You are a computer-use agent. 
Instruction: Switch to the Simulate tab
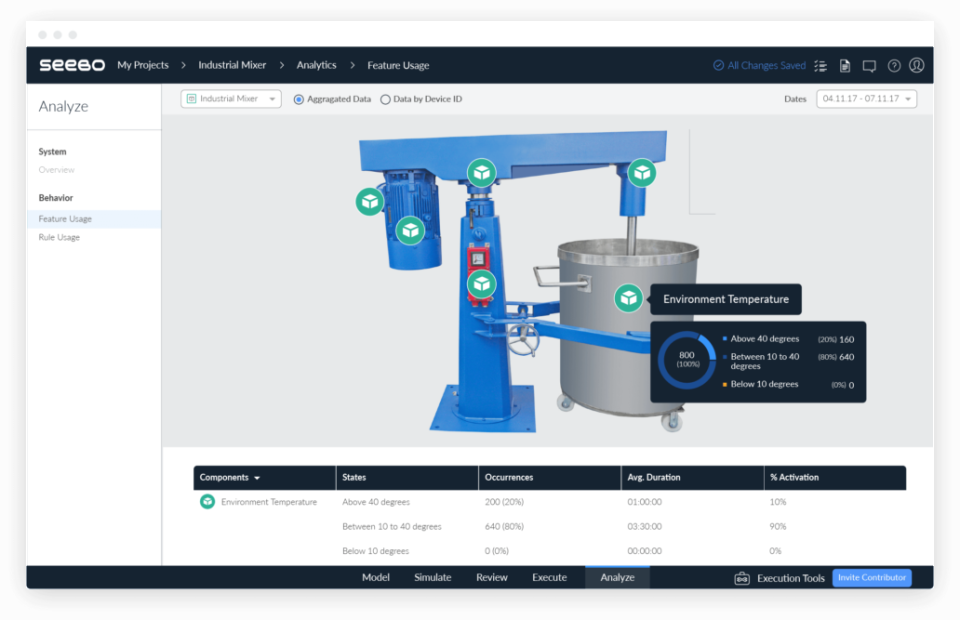[432, 577]
